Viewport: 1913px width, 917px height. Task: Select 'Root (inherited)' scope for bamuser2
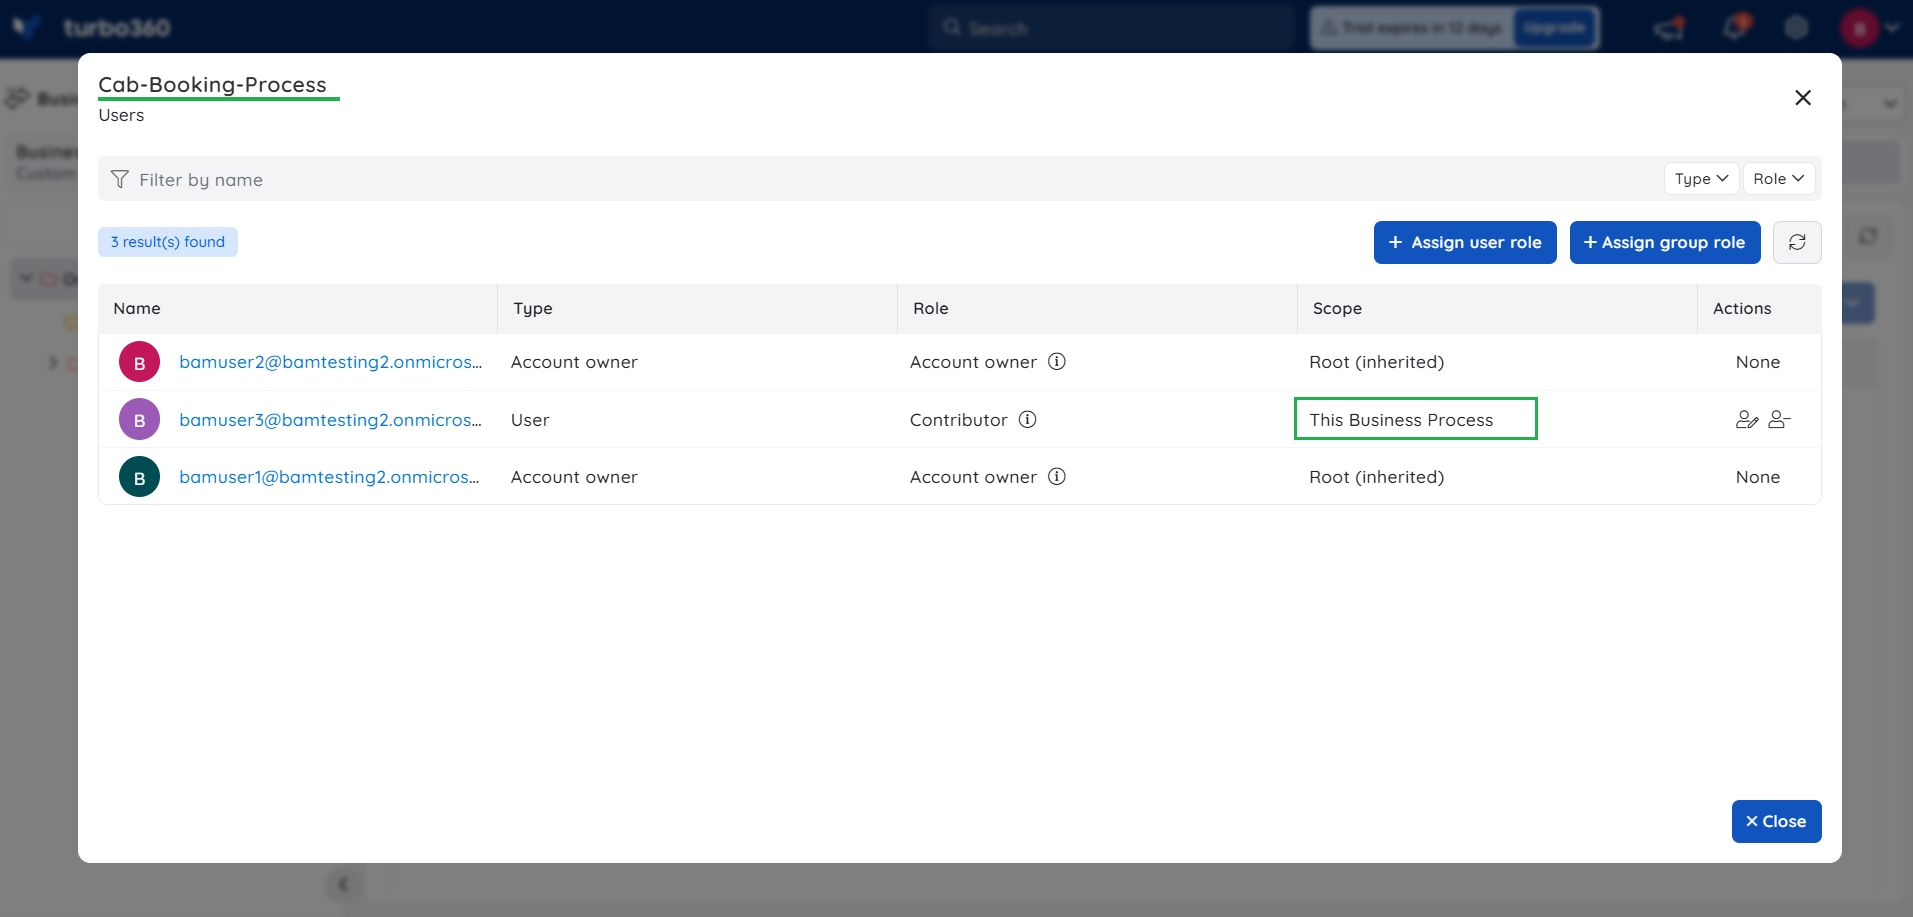(x=1377, y=362)
